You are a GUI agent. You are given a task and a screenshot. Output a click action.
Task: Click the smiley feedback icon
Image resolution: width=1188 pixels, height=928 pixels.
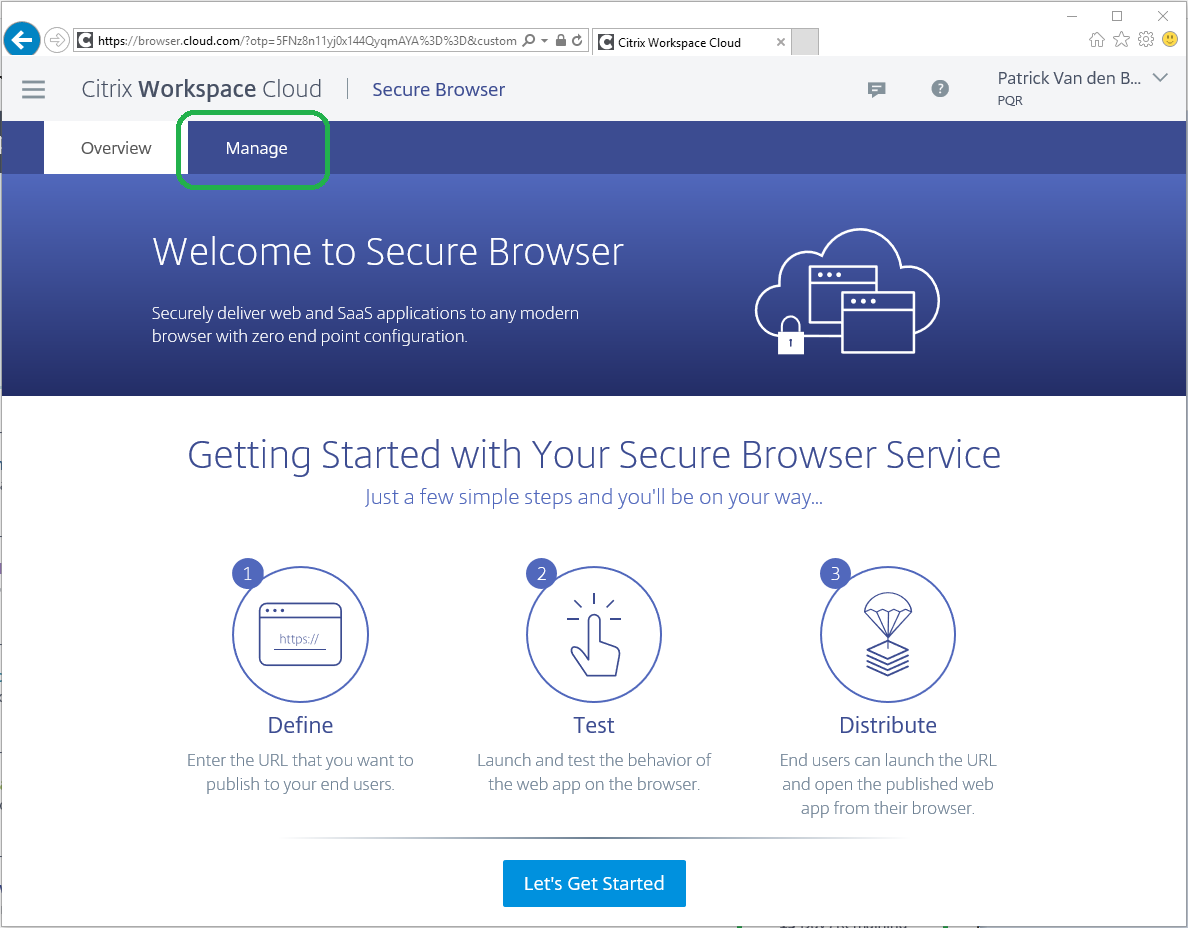(x=1170, y=39)
